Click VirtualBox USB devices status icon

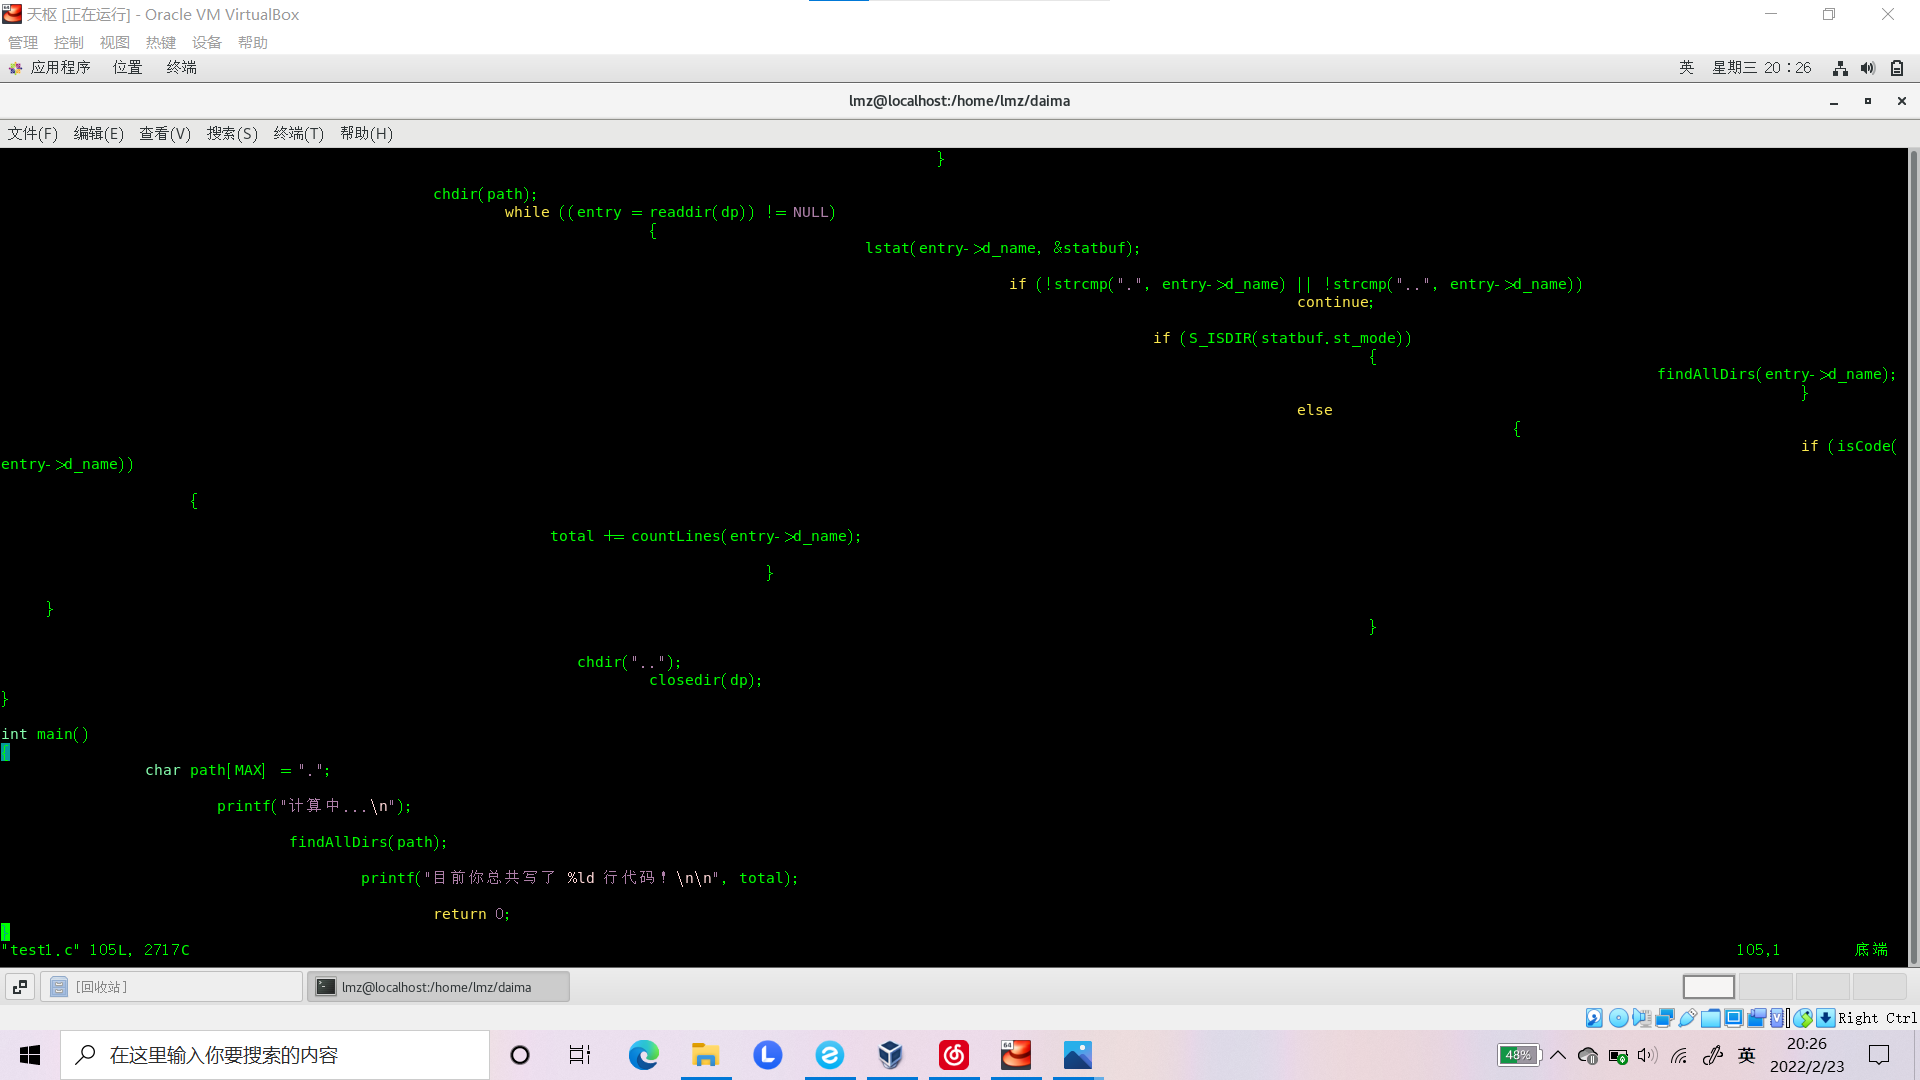point(1688,1018)
